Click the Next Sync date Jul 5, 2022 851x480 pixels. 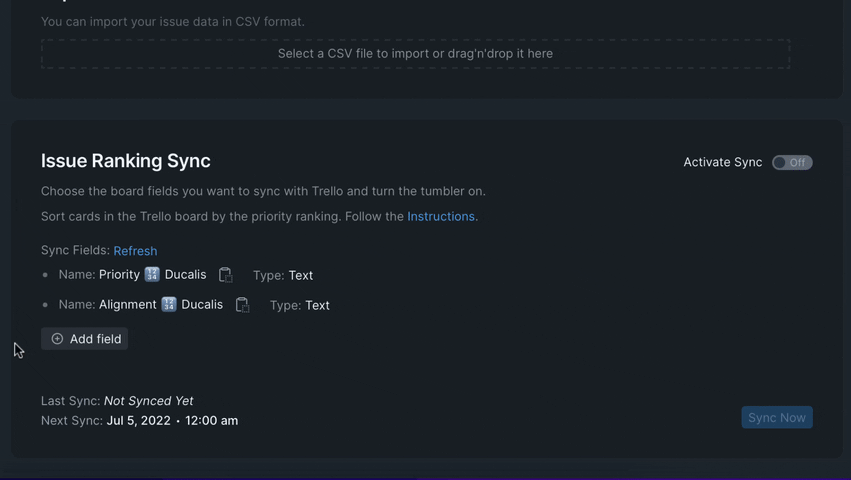click(138, 421)
